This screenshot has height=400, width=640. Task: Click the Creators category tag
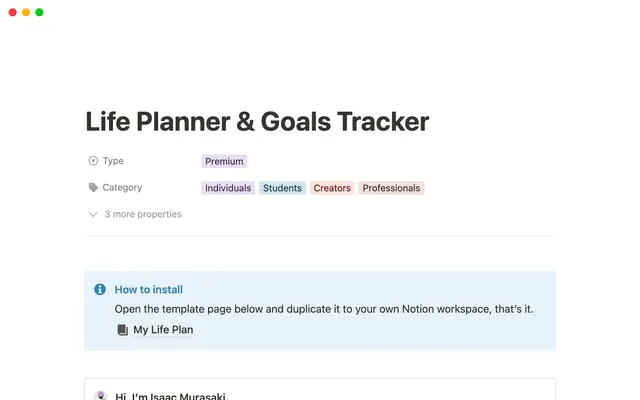(332, 188)
